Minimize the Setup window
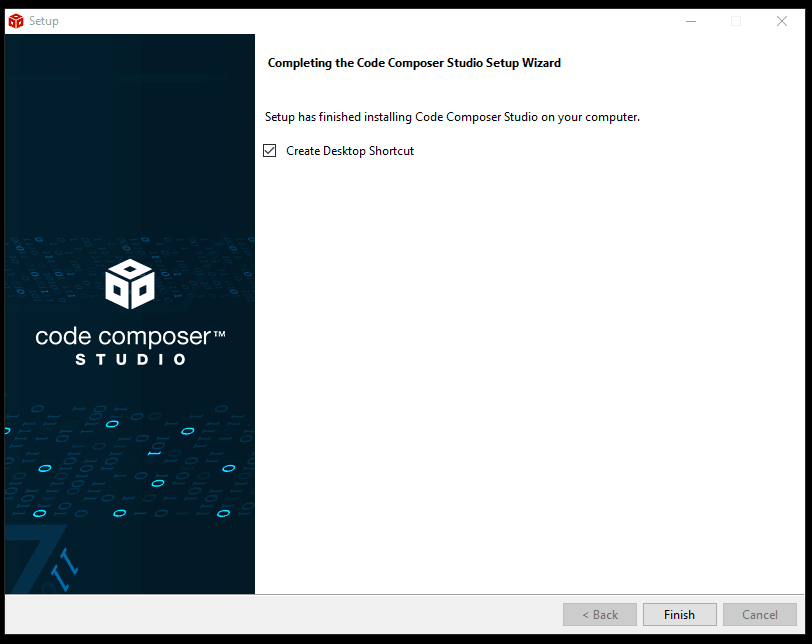Image resolution: width=812 pixels, height=644 pixels. (x=690, y=21)
